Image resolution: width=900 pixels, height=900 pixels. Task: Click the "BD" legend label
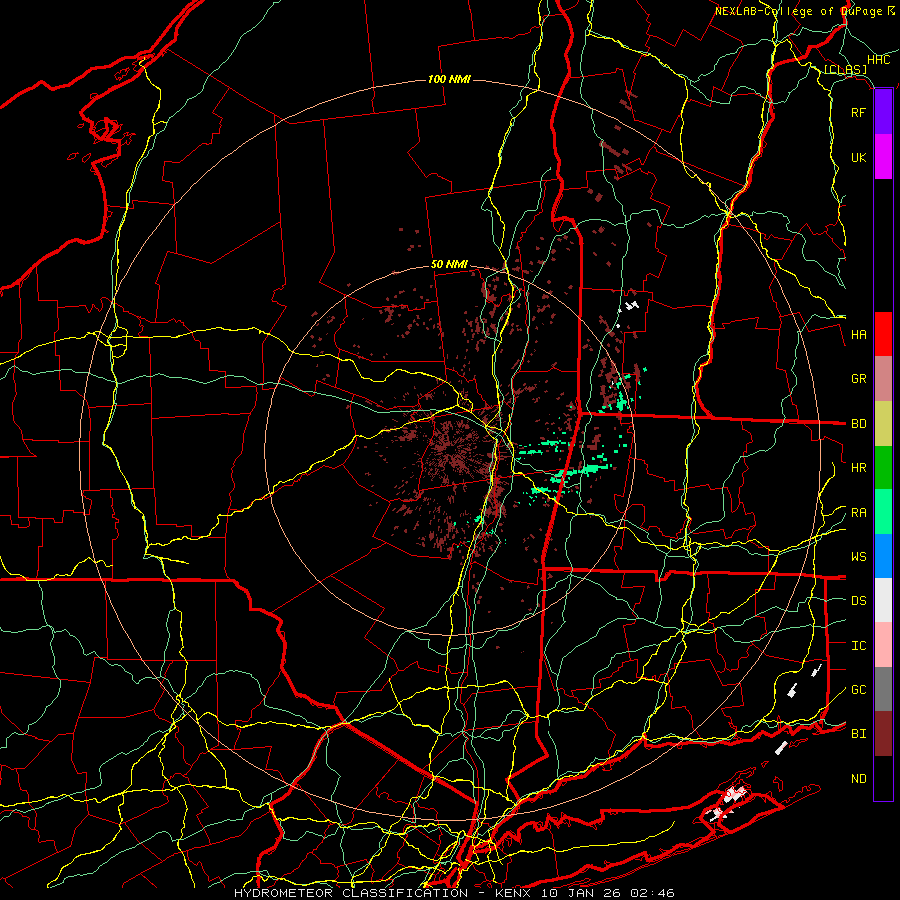click(859, 424)
